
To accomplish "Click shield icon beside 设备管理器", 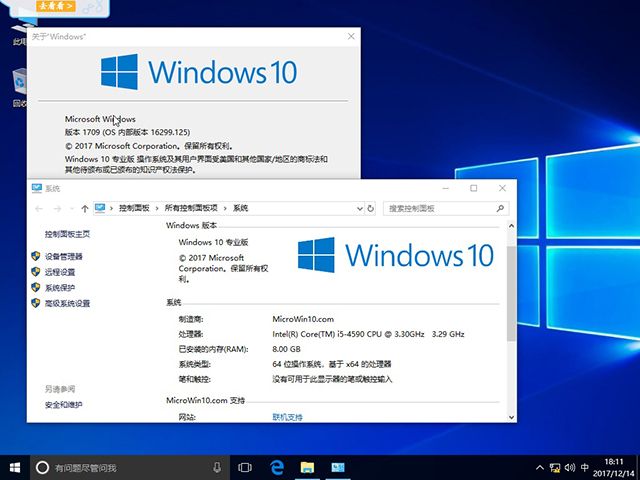I will (x=36, y=256).
